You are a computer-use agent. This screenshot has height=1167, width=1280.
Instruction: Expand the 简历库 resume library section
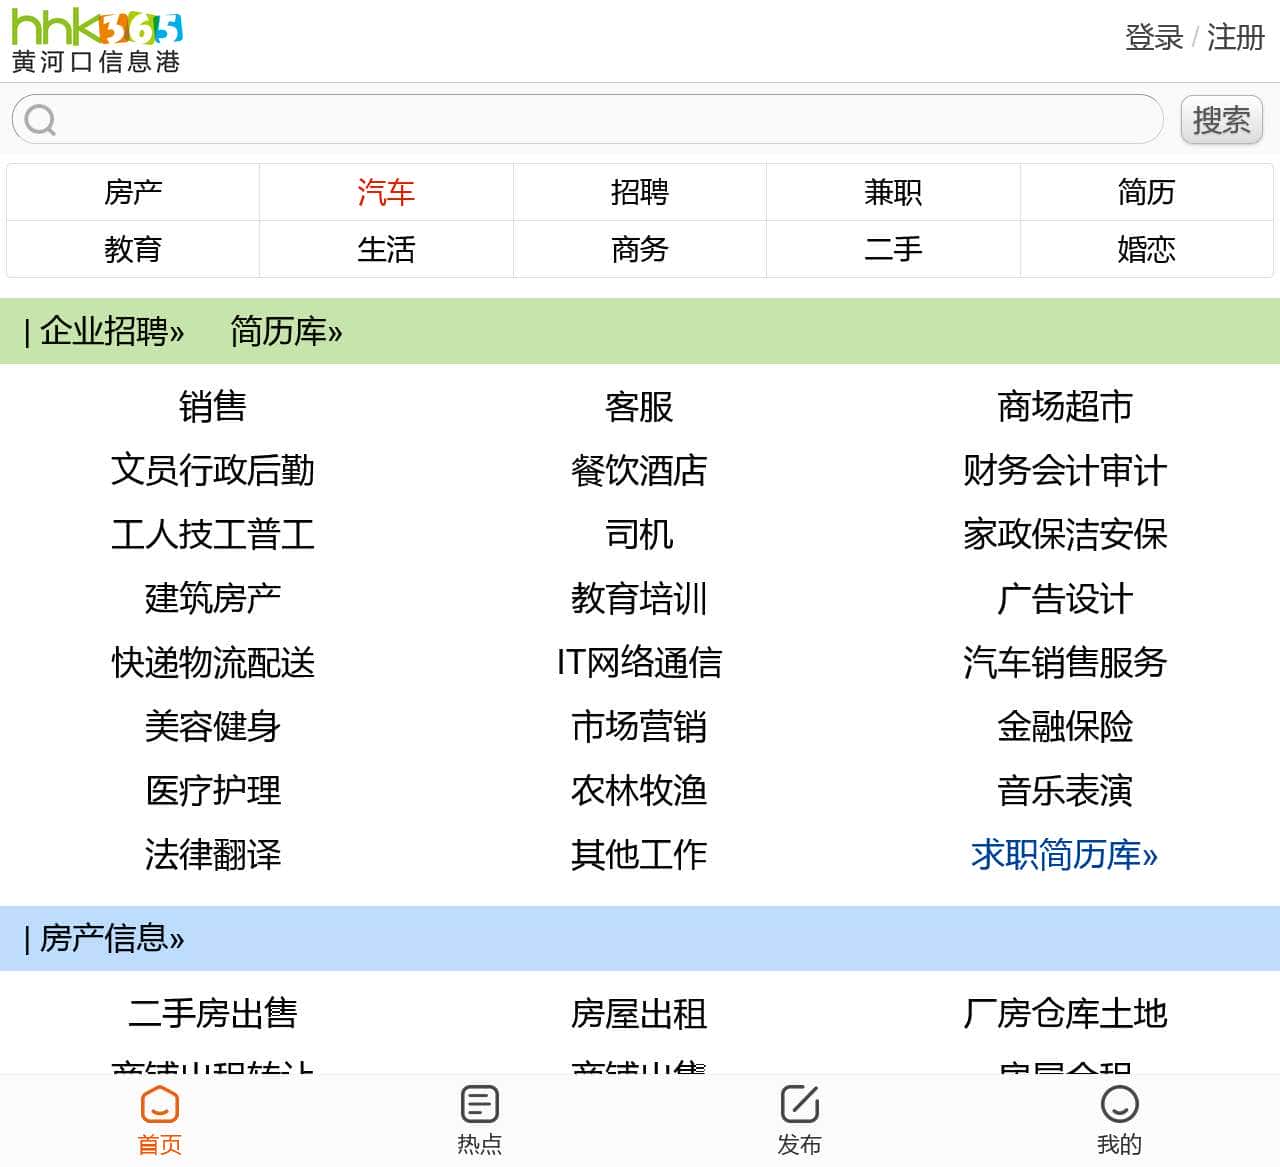[x=287, y=331]
